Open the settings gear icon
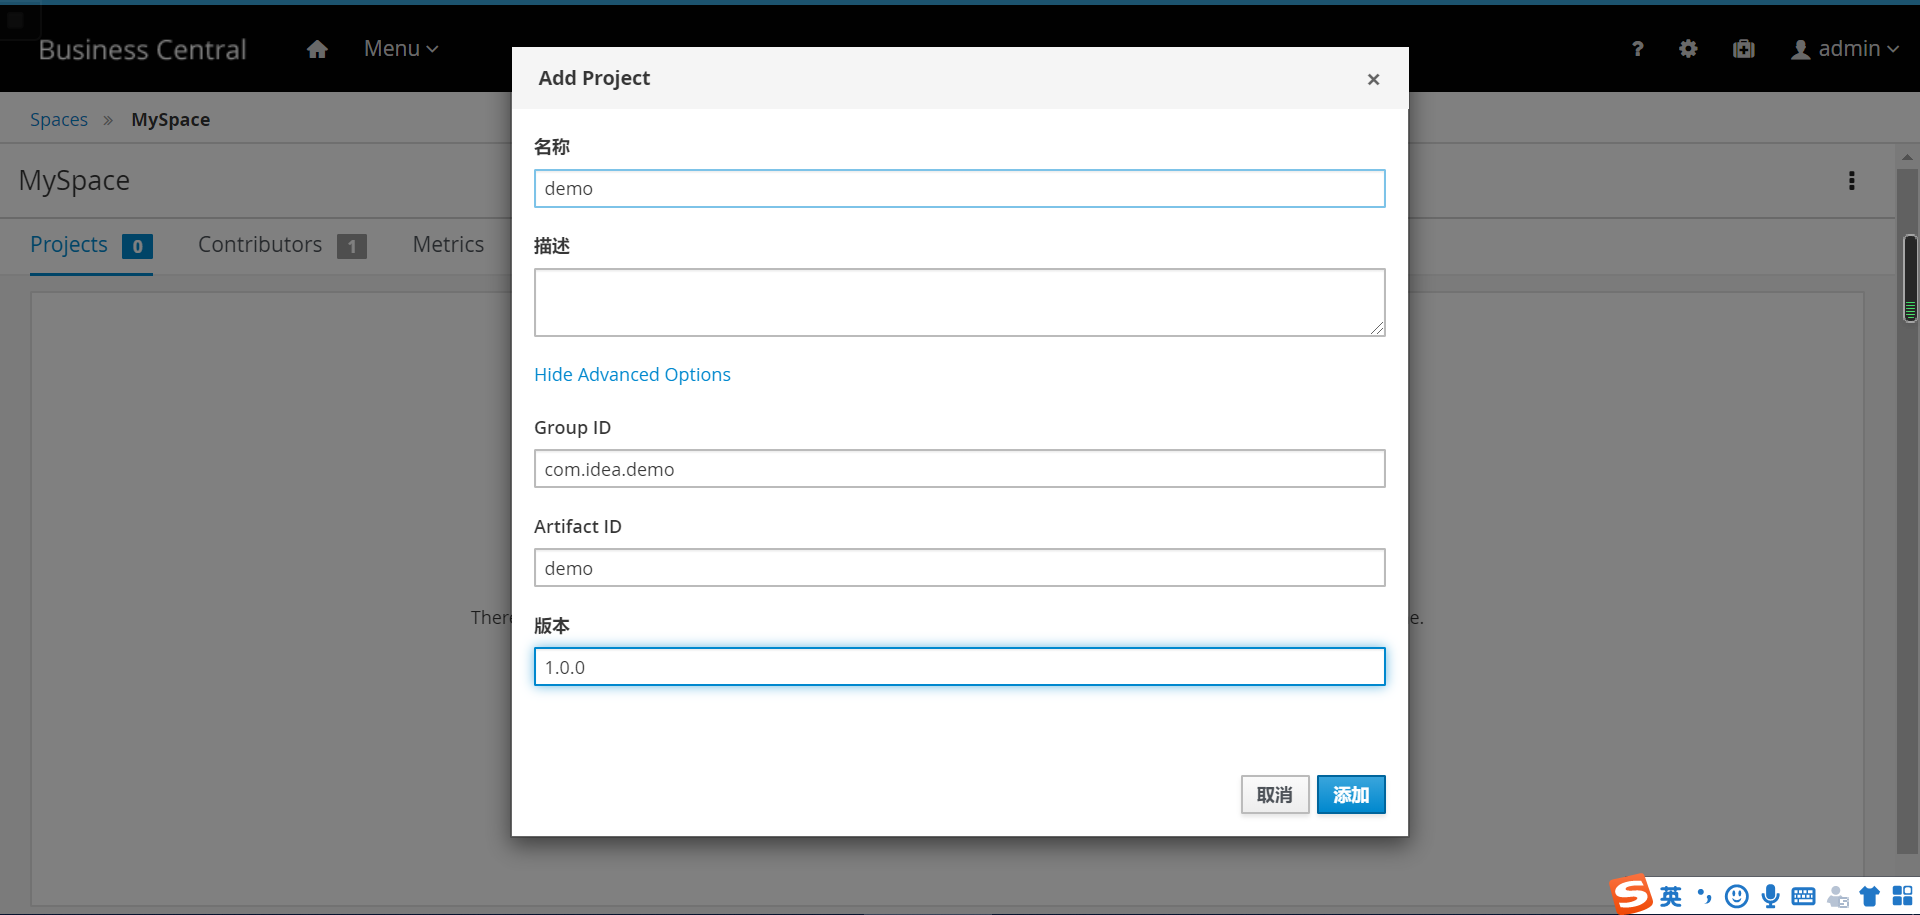This screenshot has height=915, width=1920. point(1688,49)
